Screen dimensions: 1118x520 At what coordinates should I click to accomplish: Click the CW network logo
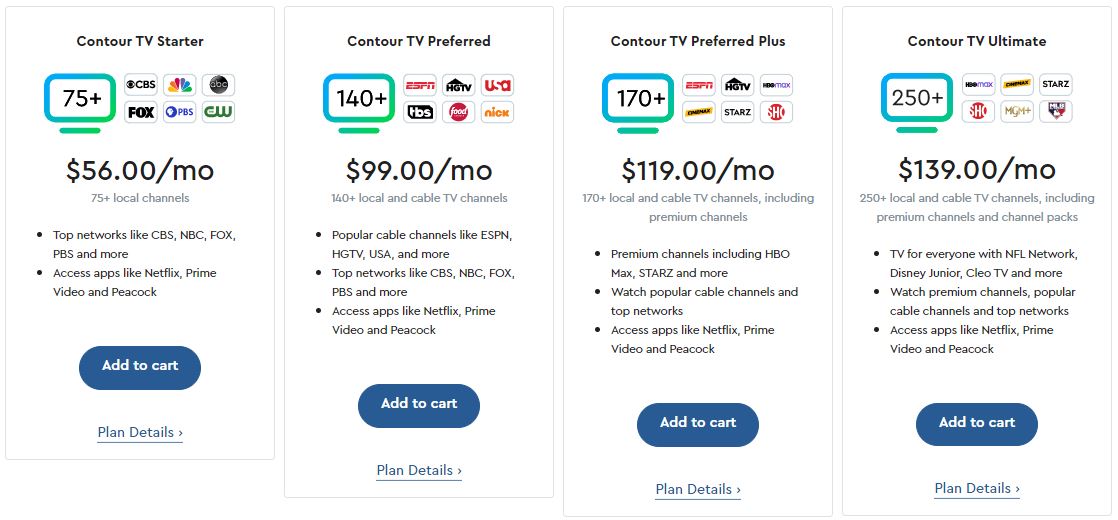tap(218, 112)
